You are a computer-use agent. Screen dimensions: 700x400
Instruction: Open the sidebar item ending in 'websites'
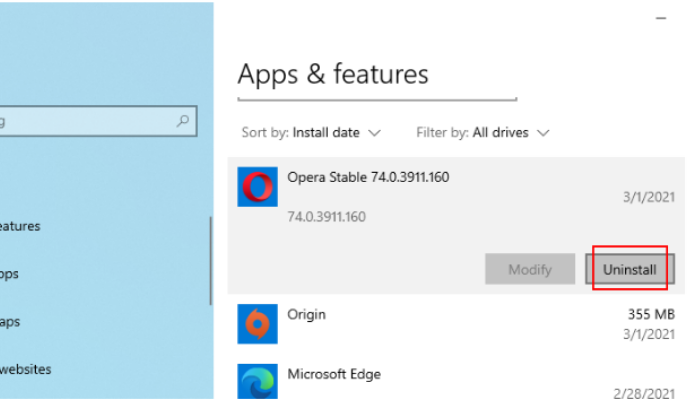click(x=25, y=369)
